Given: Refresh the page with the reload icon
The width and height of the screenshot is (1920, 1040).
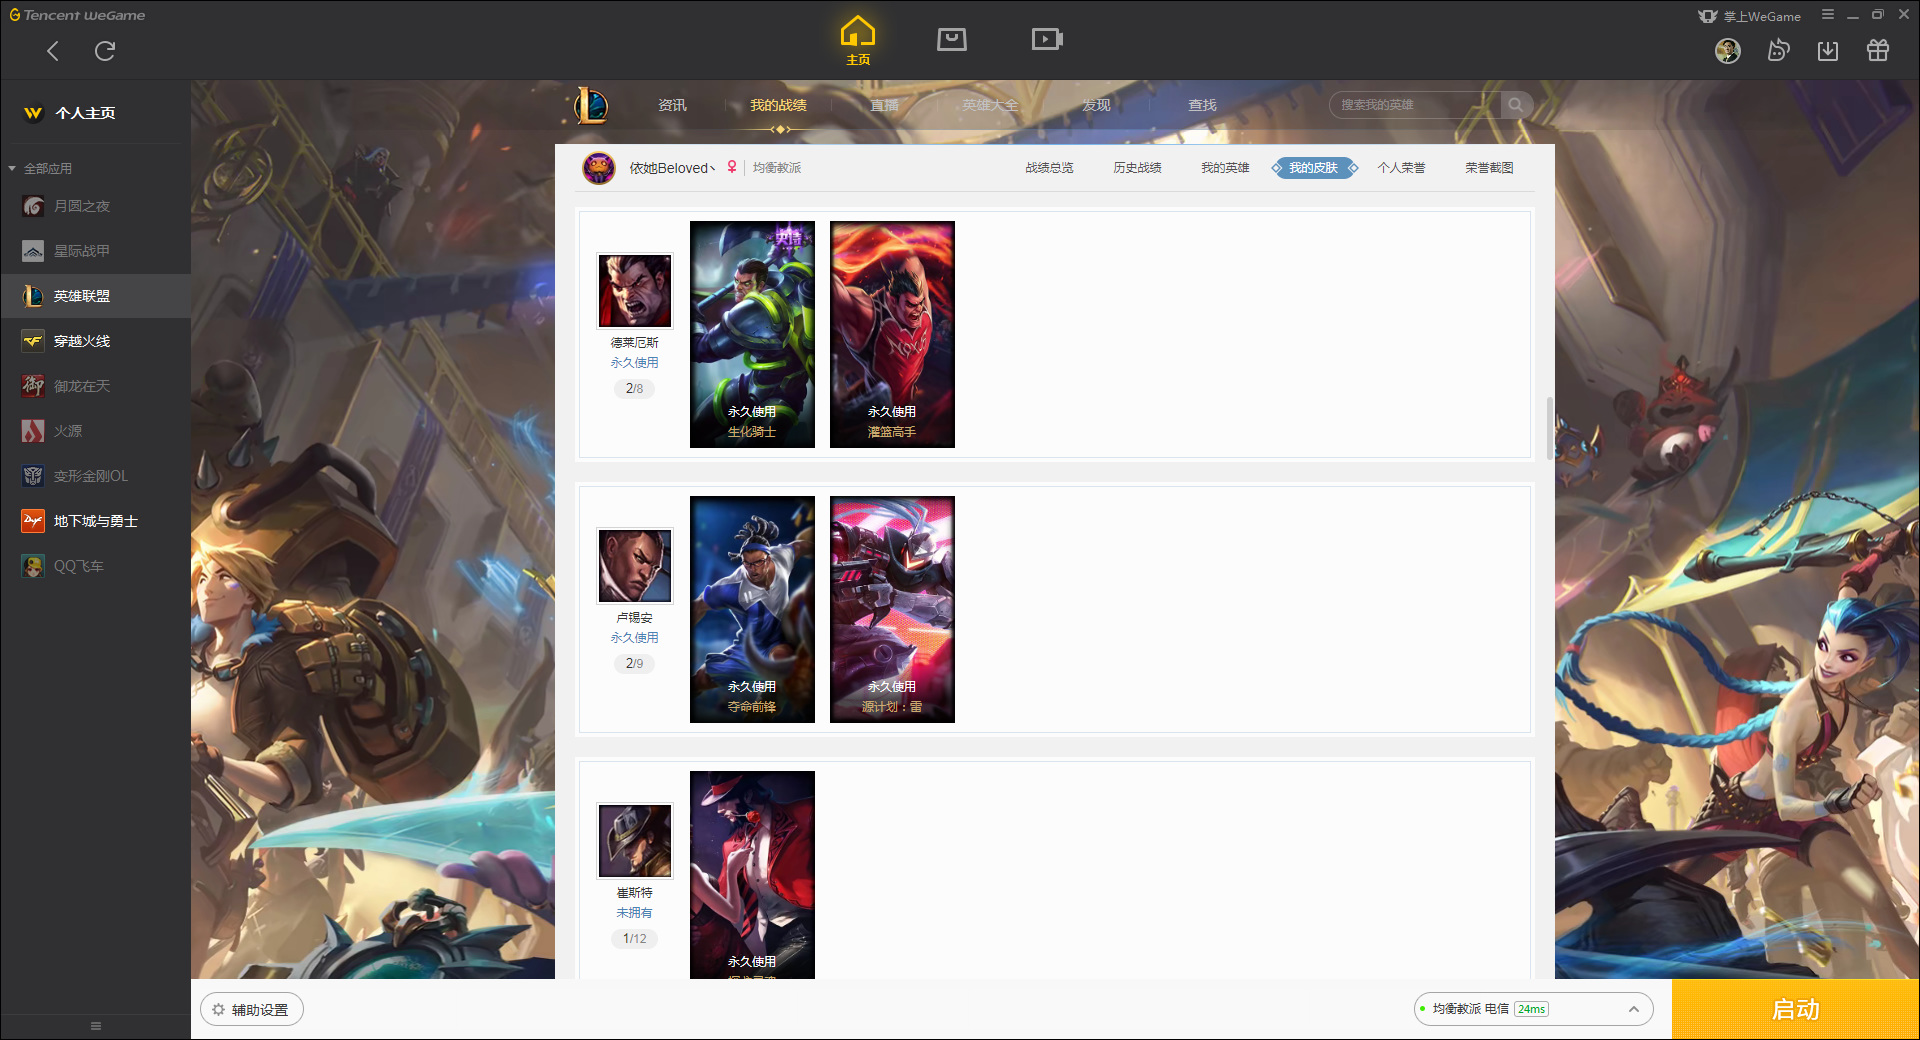Looking at the screenshot, I should click(x=105, y=51).
